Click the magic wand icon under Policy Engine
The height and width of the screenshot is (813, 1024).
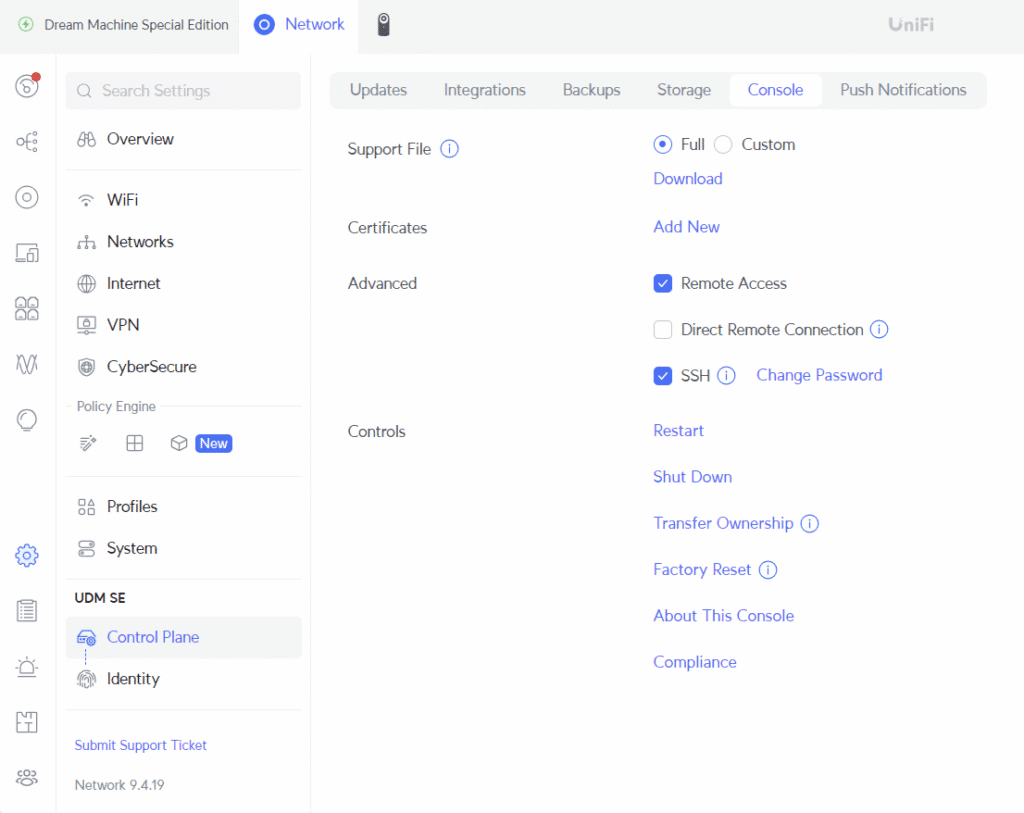(x=88, y=443)
